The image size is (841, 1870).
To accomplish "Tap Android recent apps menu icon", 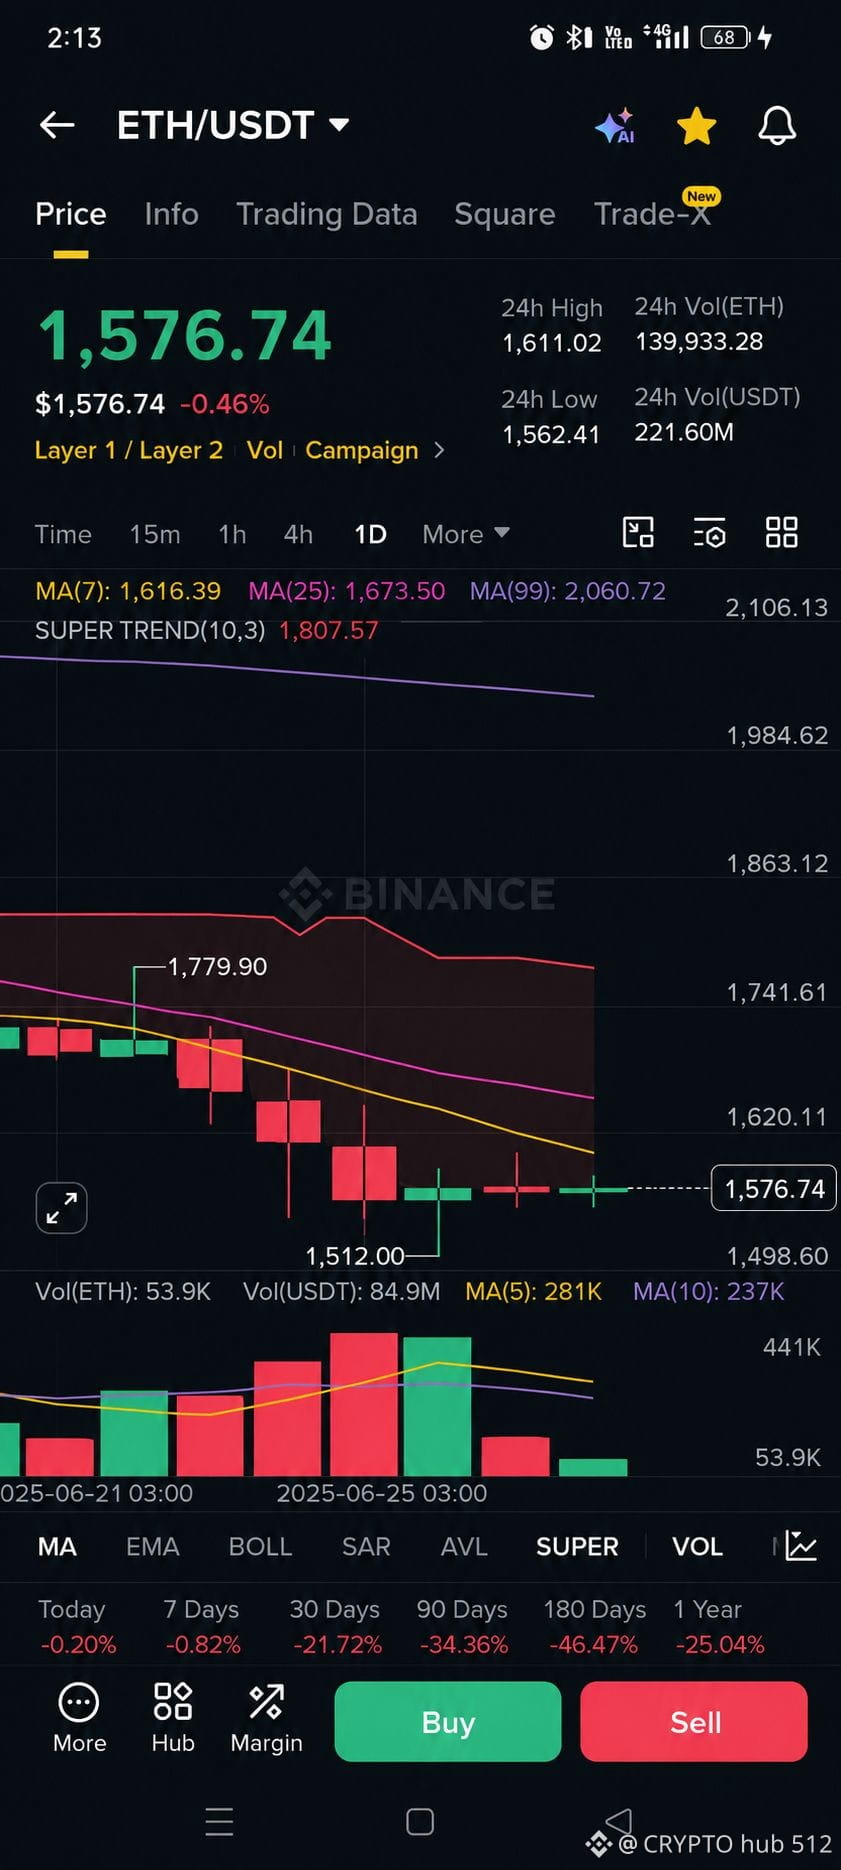I will tap(219, 1821).
